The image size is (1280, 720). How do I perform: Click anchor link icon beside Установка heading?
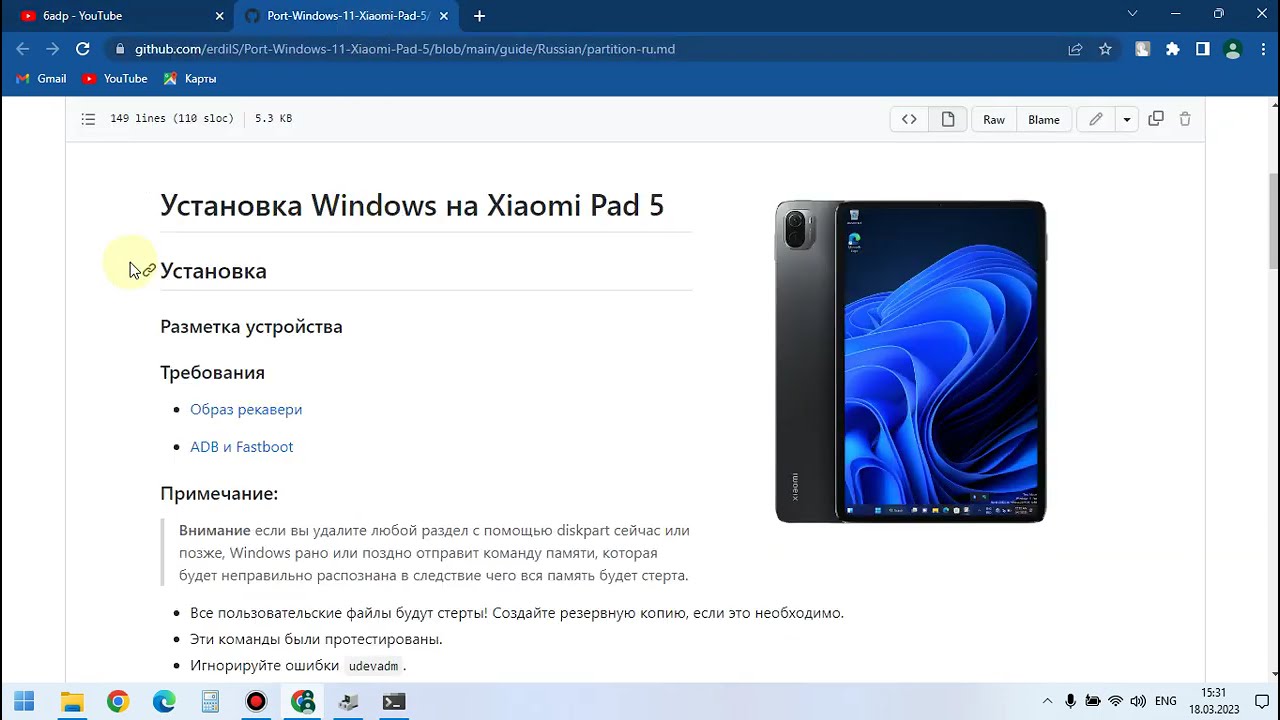[x=149, y=270]
